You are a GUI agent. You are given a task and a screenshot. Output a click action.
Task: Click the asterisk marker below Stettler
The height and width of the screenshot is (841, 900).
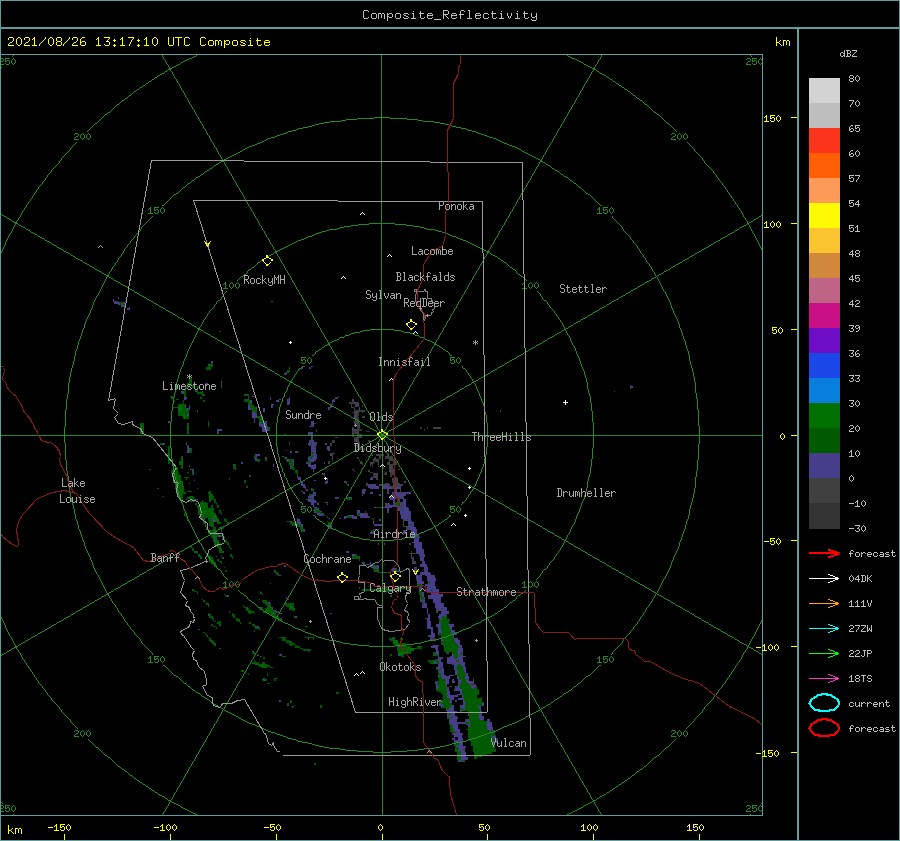(x=475, y=343)
